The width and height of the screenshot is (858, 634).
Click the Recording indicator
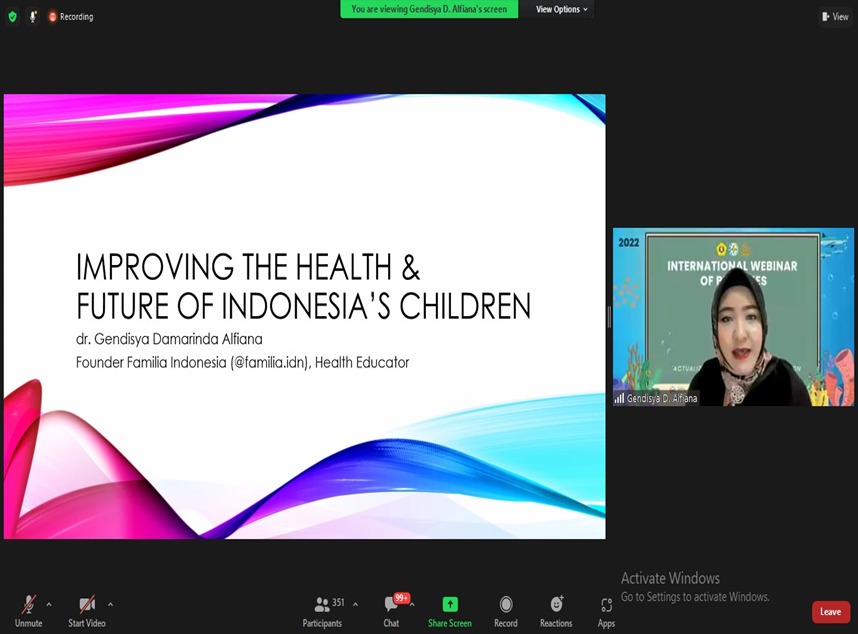pyautogui.click(x=70, y=16)
